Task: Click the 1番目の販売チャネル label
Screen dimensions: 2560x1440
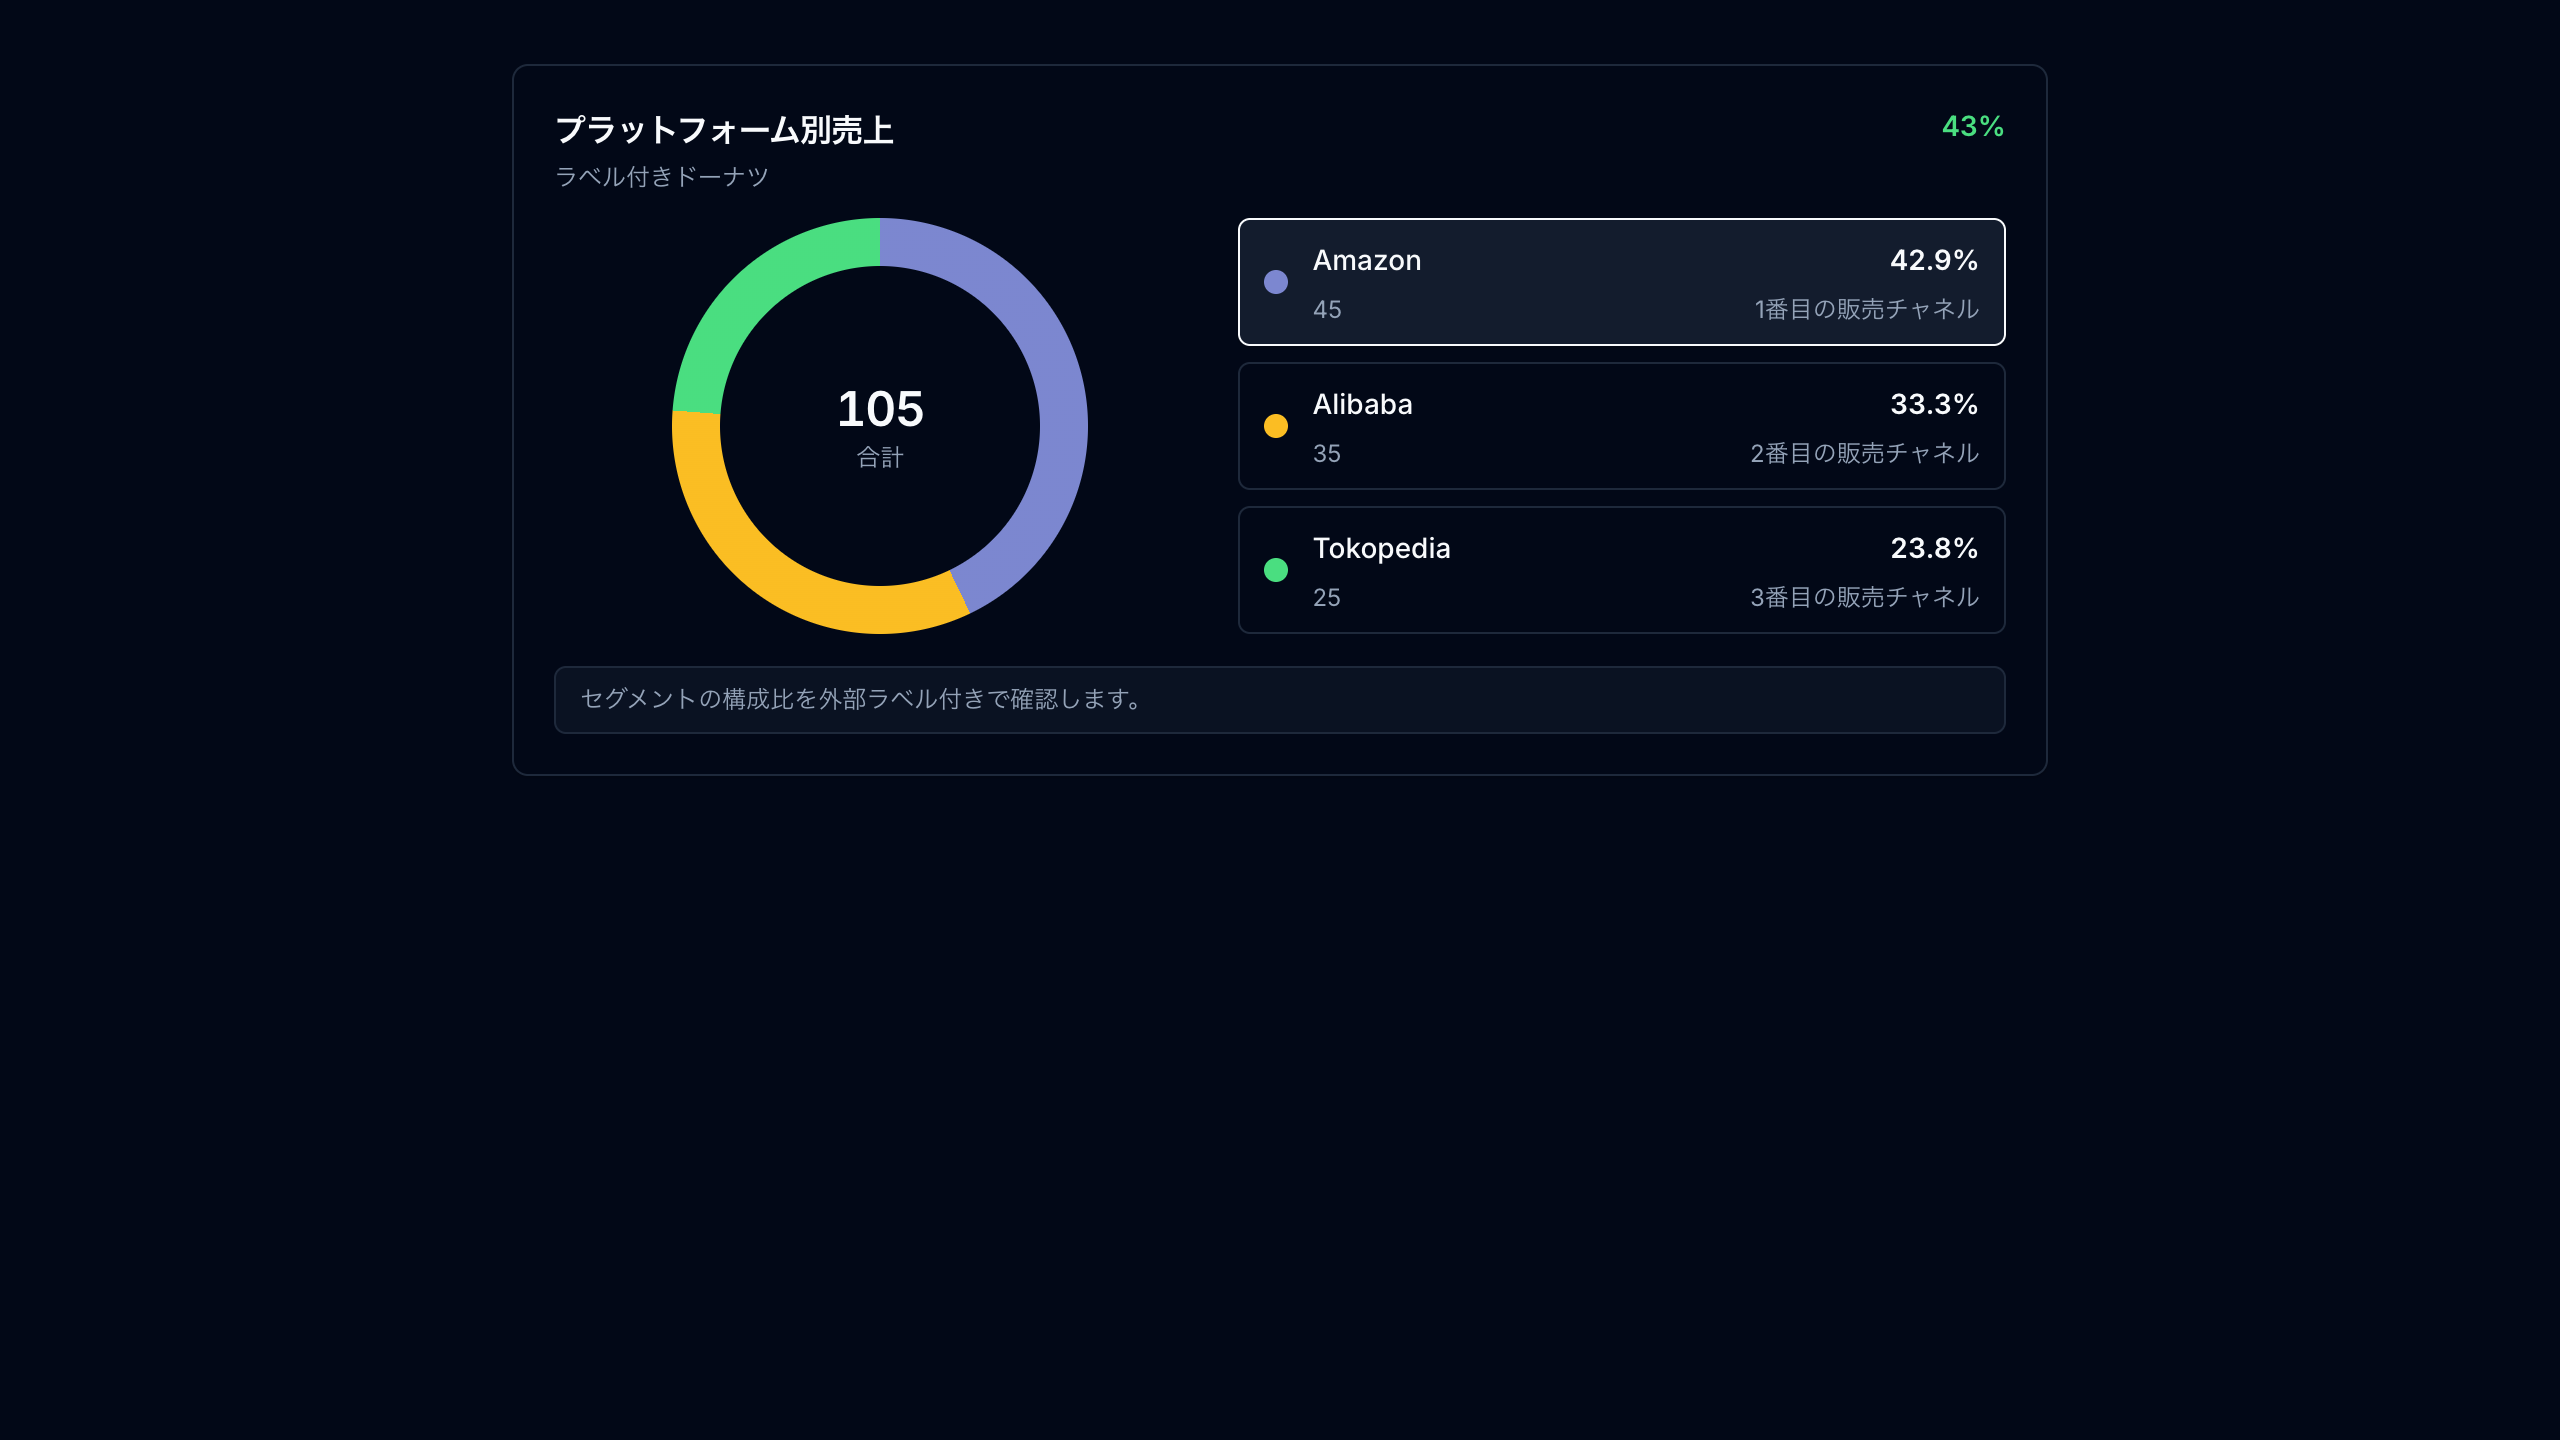Action: point(1866,309)
